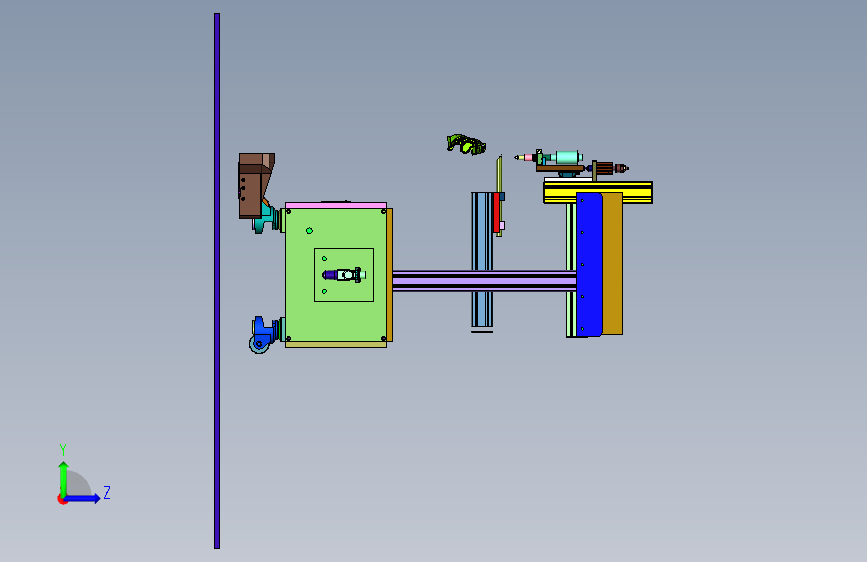Select the blue vertical side plate
This screenshot has width=867, height=562.
589,264
